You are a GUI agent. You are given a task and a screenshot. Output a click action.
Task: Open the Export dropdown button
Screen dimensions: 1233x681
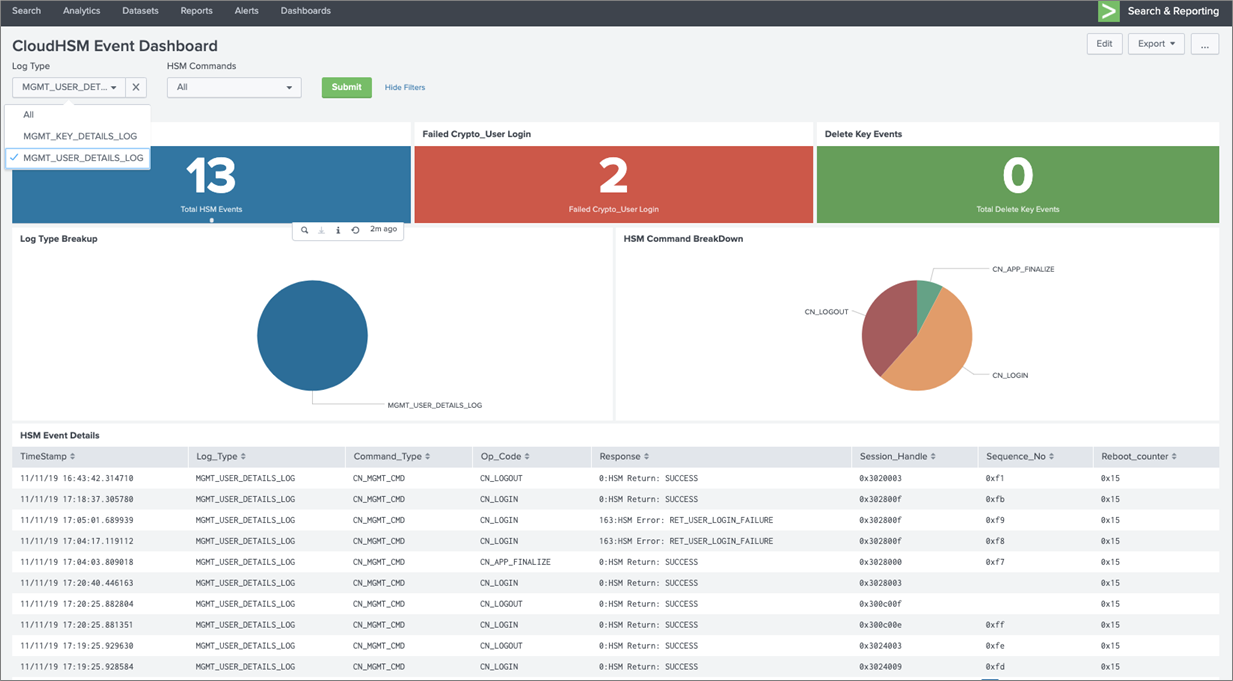coord(1156,44)
